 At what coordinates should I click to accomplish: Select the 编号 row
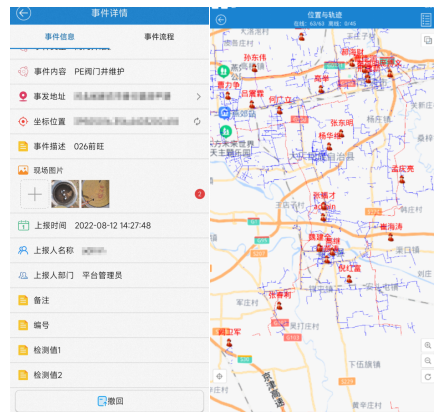pos(109,325)
